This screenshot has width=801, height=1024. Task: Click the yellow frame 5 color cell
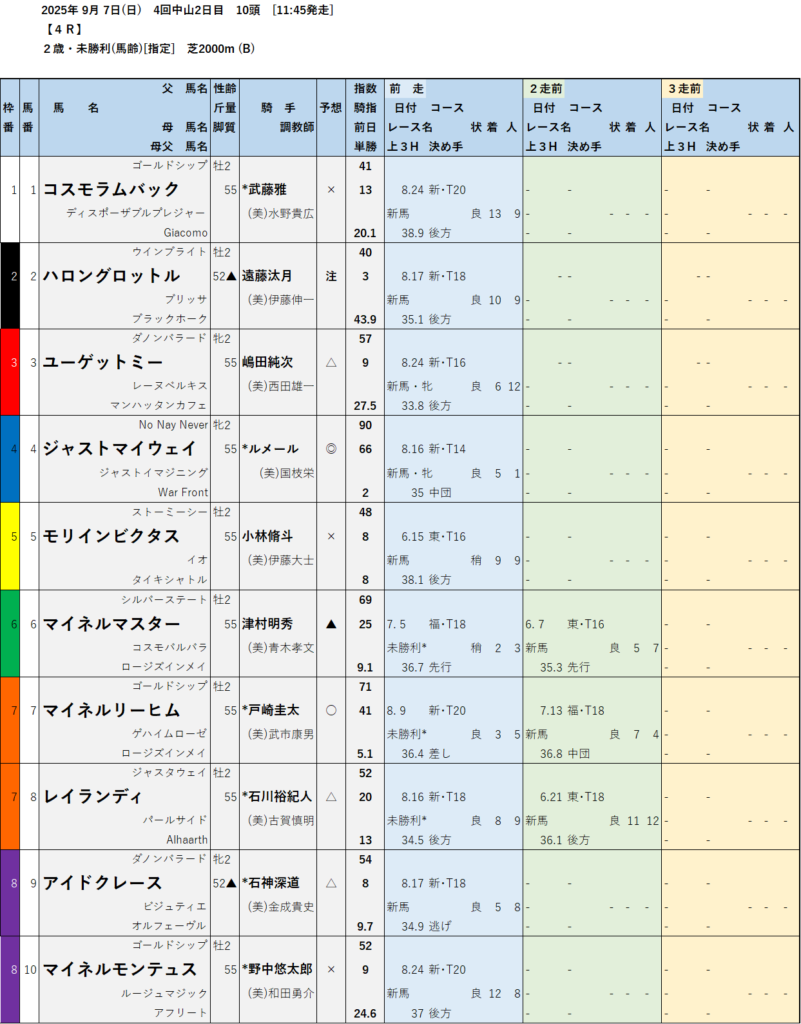(10, 546)
